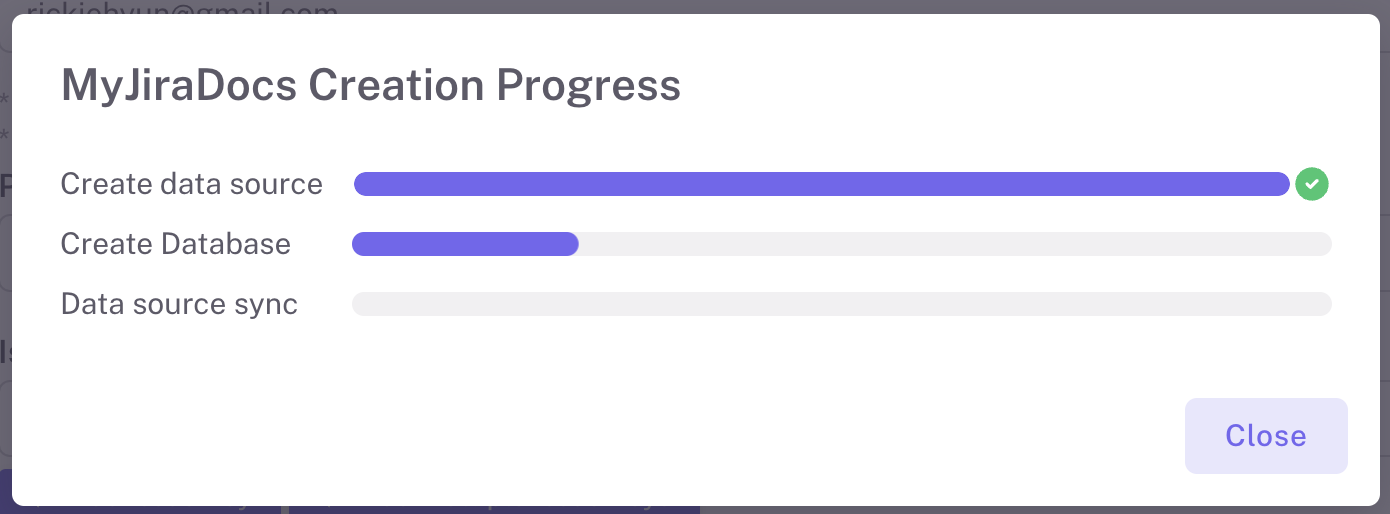Click the word 'MyJiraDocs' in the title
Image resolution: width=1390 pixels, height=514 pixels.
[178, 86]
